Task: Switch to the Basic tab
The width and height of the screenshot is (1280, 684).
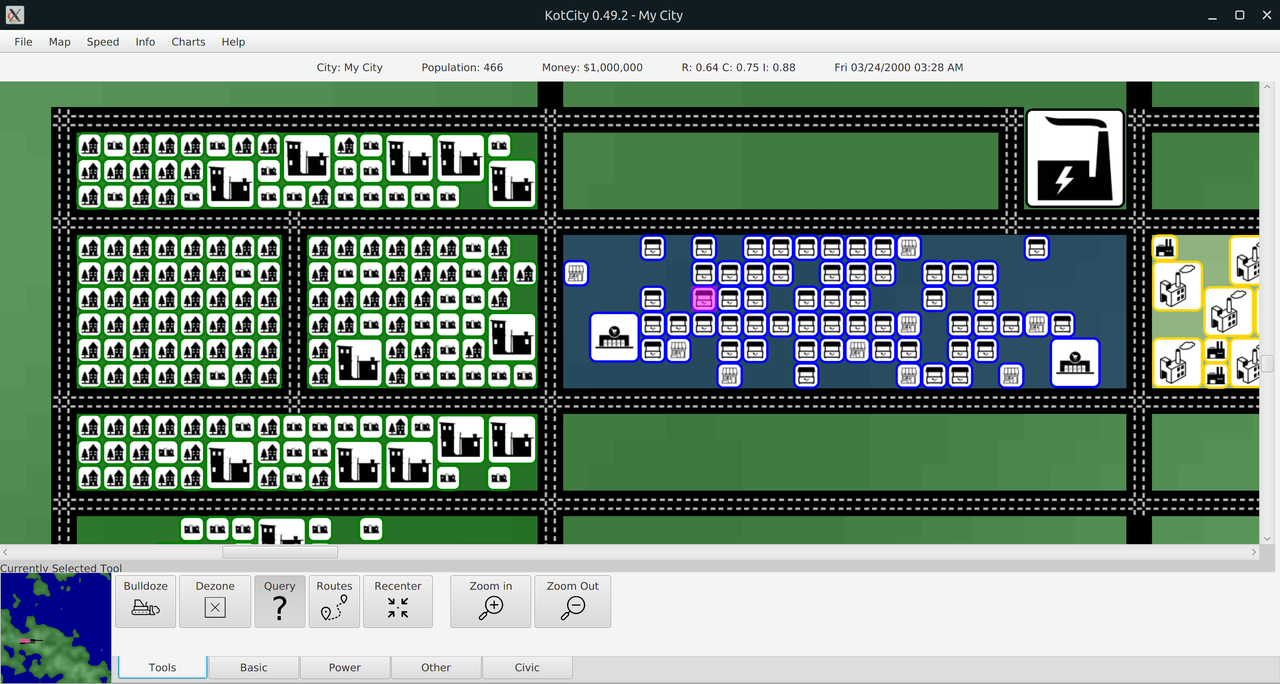Action: pyautogui.click(x=254, y=667)
